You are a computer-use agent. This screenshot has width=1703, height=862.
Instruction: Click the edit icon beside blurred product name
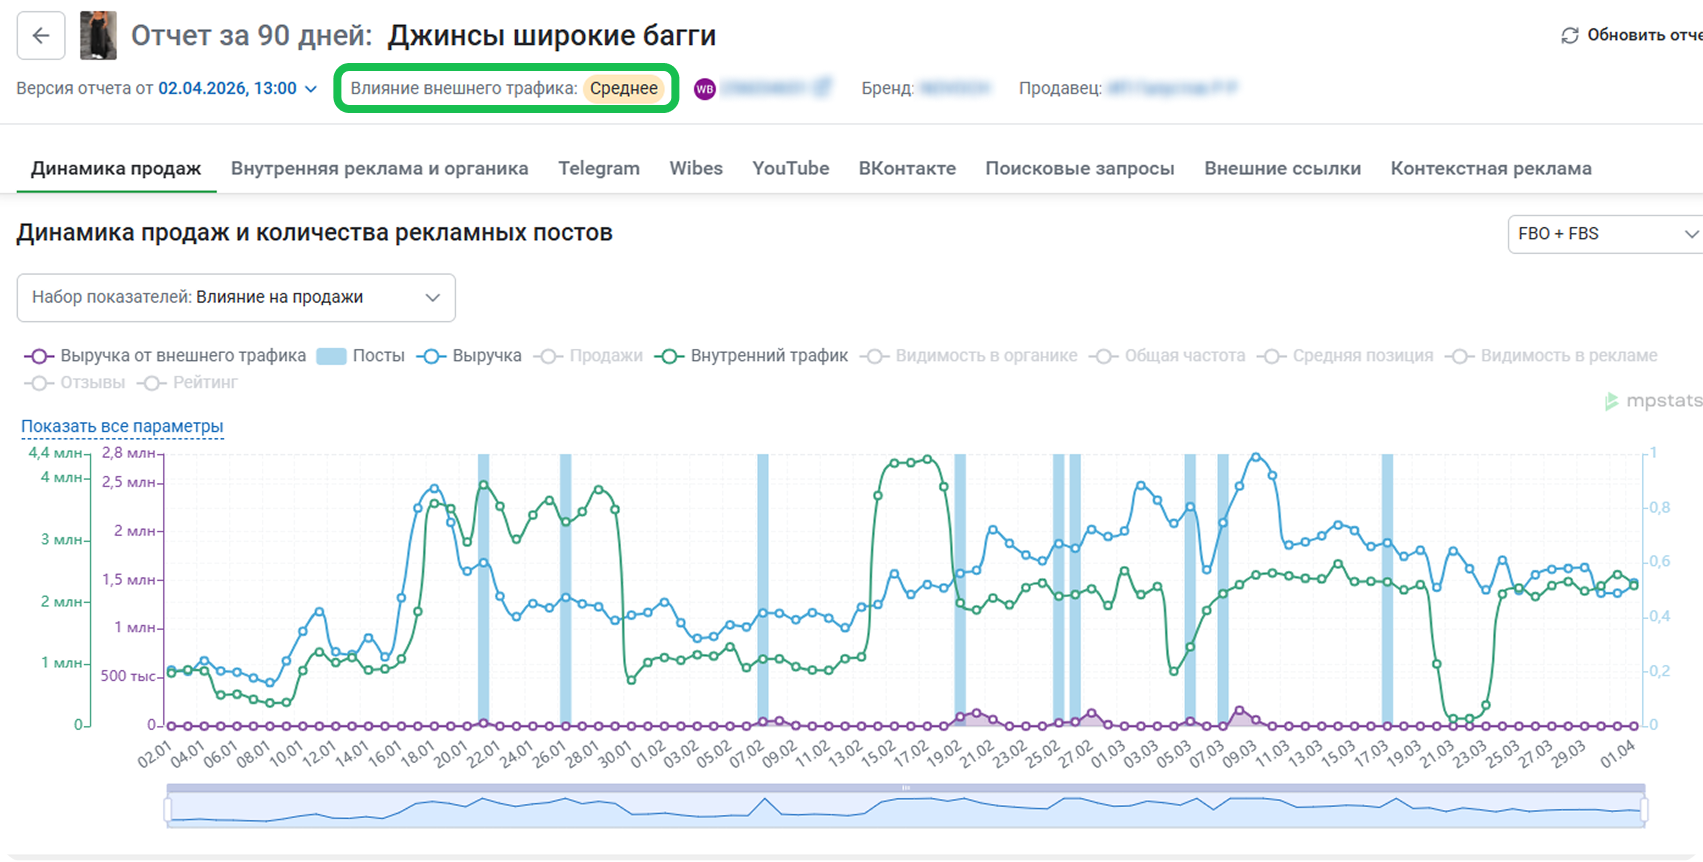pyautogui.click(x=822, y=88)
